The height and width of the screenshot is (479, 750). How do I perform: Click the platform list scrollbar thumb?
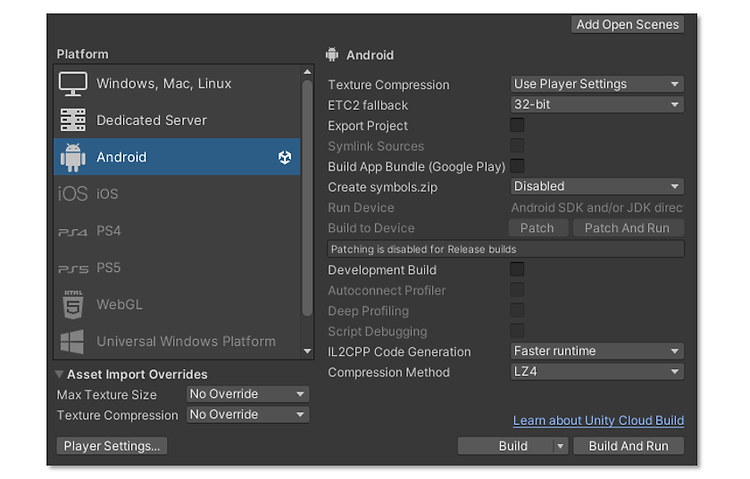pos(307,198)
